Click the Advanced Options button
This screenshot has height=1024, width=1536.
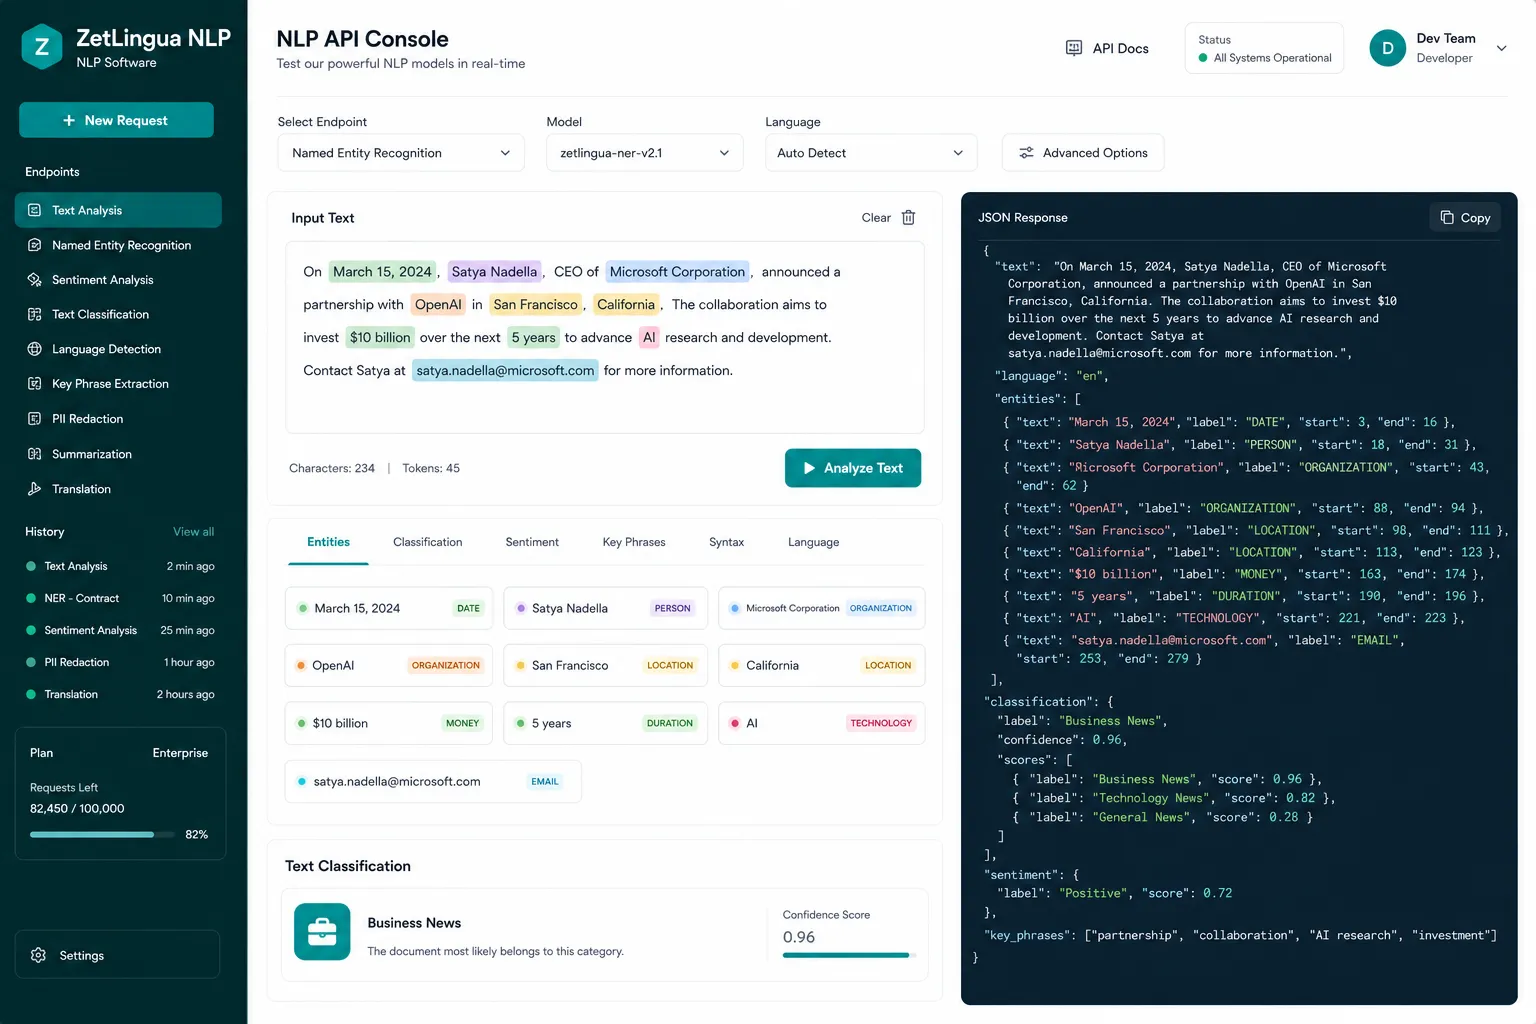pos(1083,153)
